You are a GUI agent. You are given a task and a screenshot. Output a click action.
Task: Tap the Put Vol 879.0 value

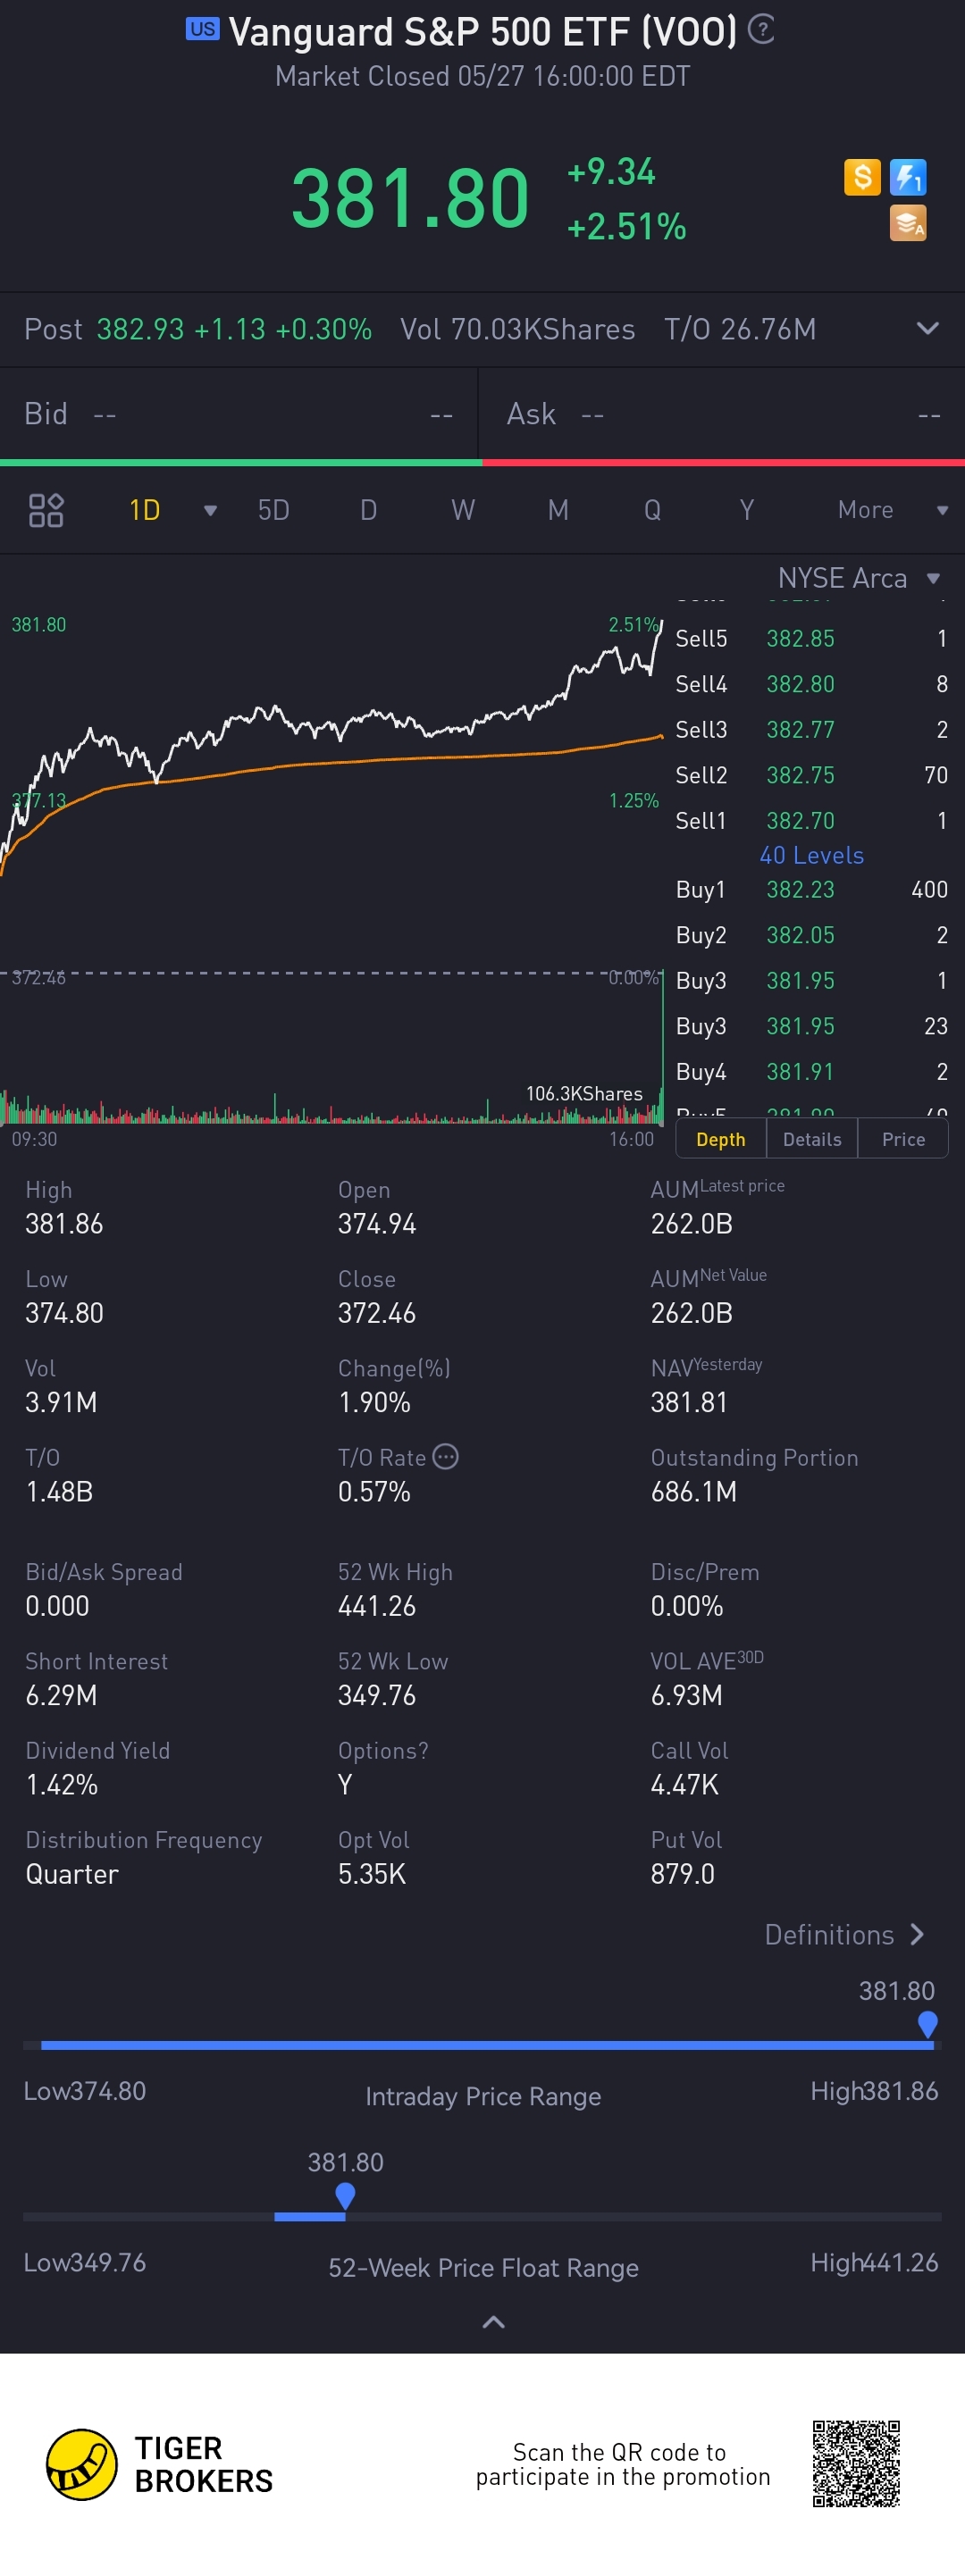click(x=683, y=1873)
